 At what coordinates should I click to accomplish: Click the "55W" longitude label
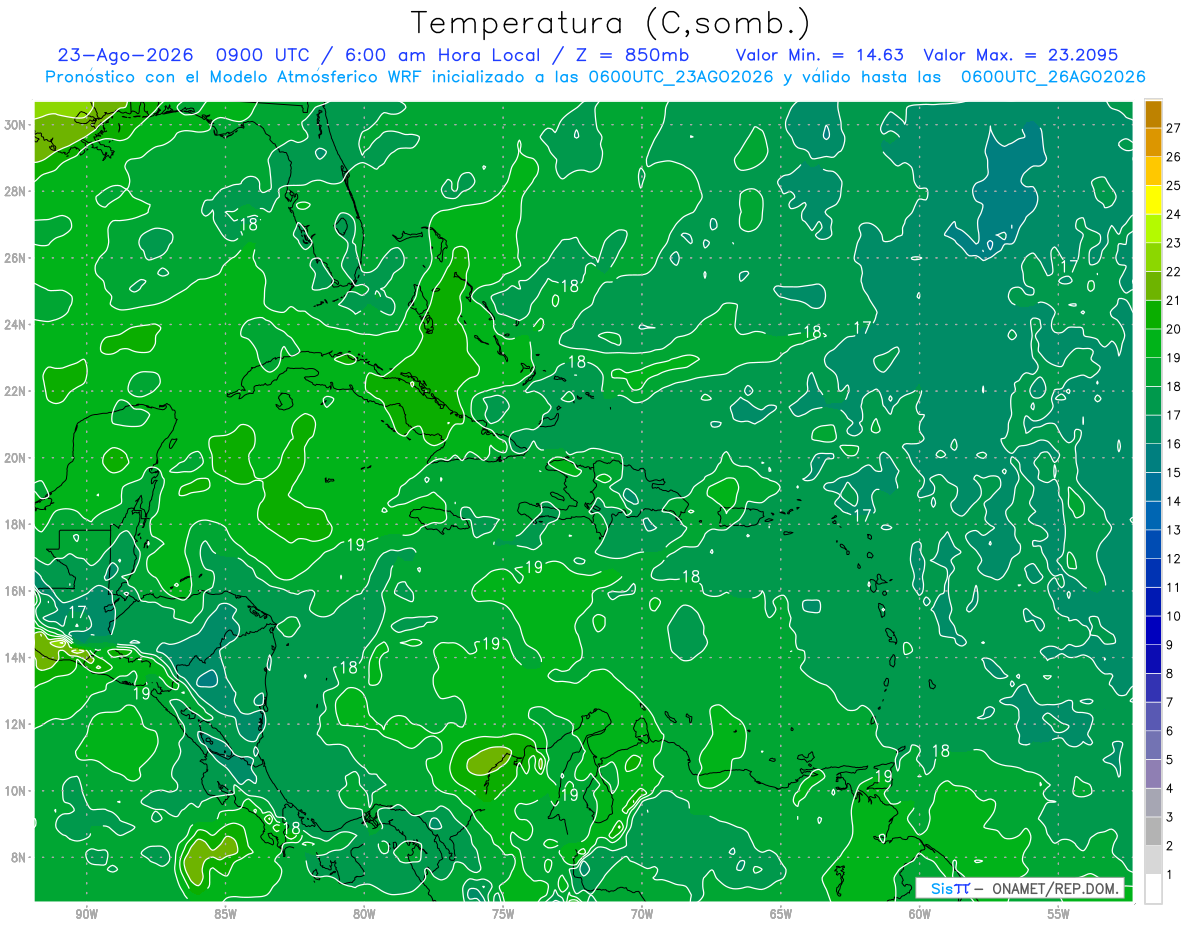(x=1059, y=913)
